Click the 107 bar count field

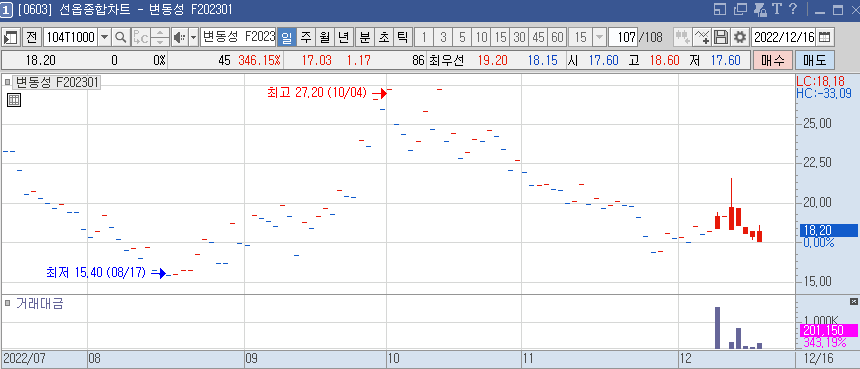[x=623, y=37]
